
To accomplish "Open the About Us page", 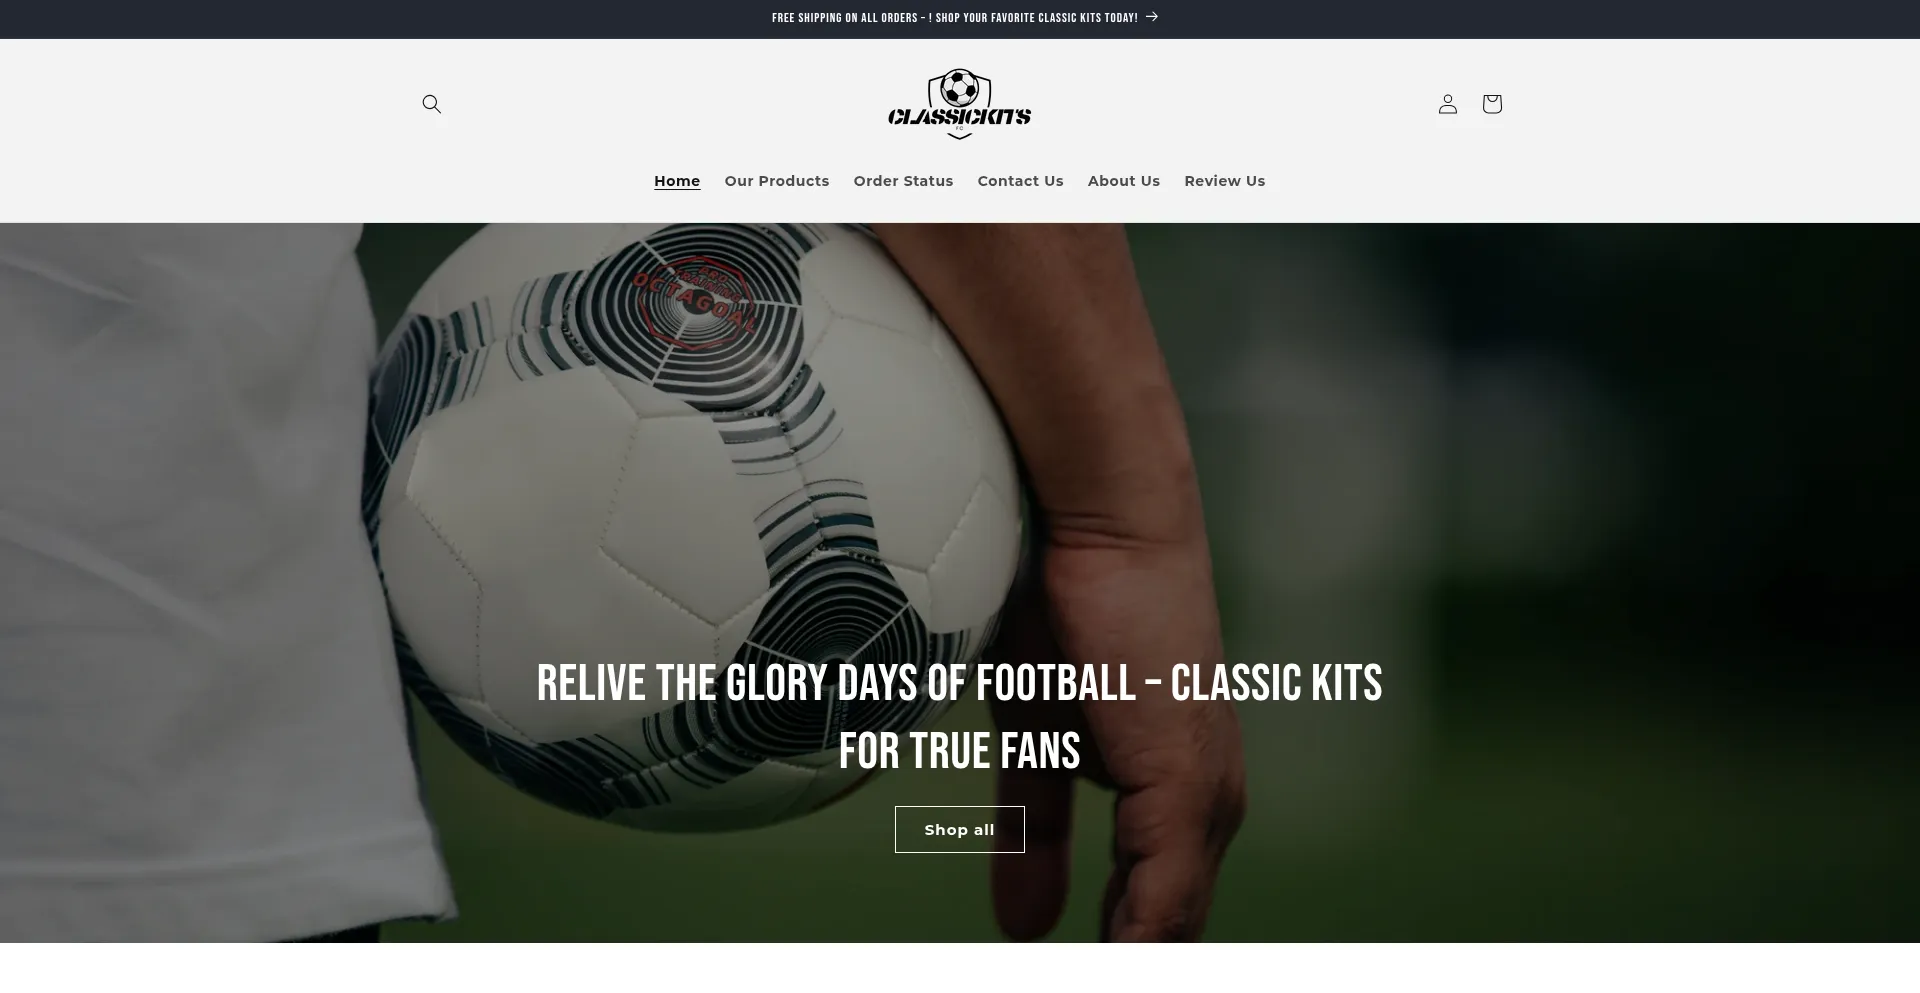I will (x=1124, y=181).
